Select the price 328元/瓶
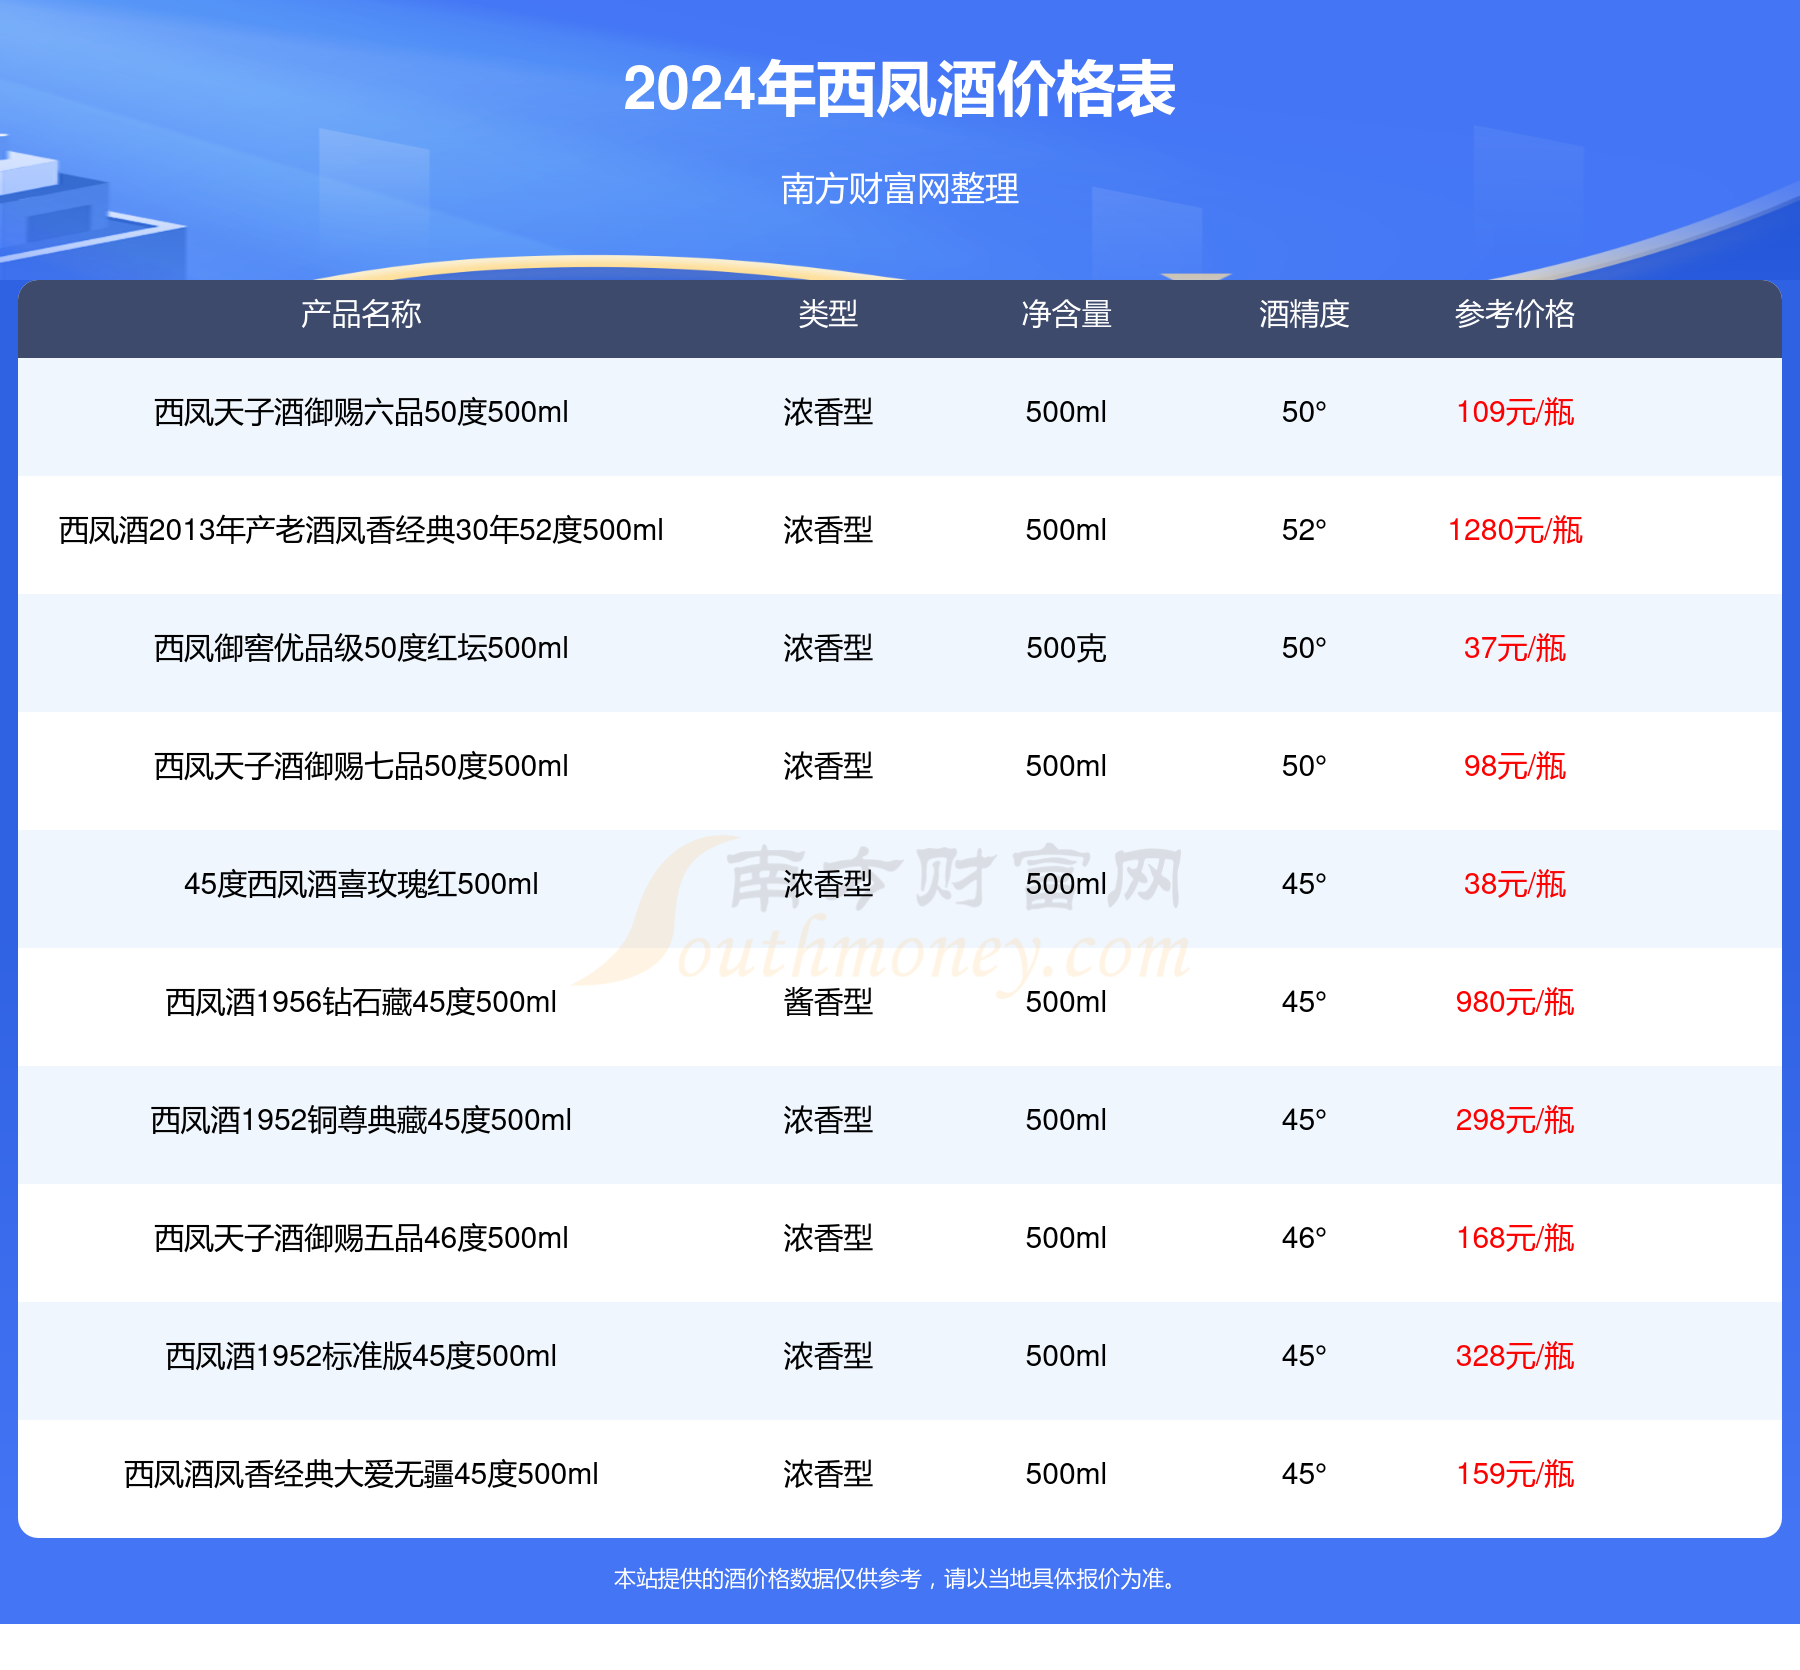 click(1515, 1356)
